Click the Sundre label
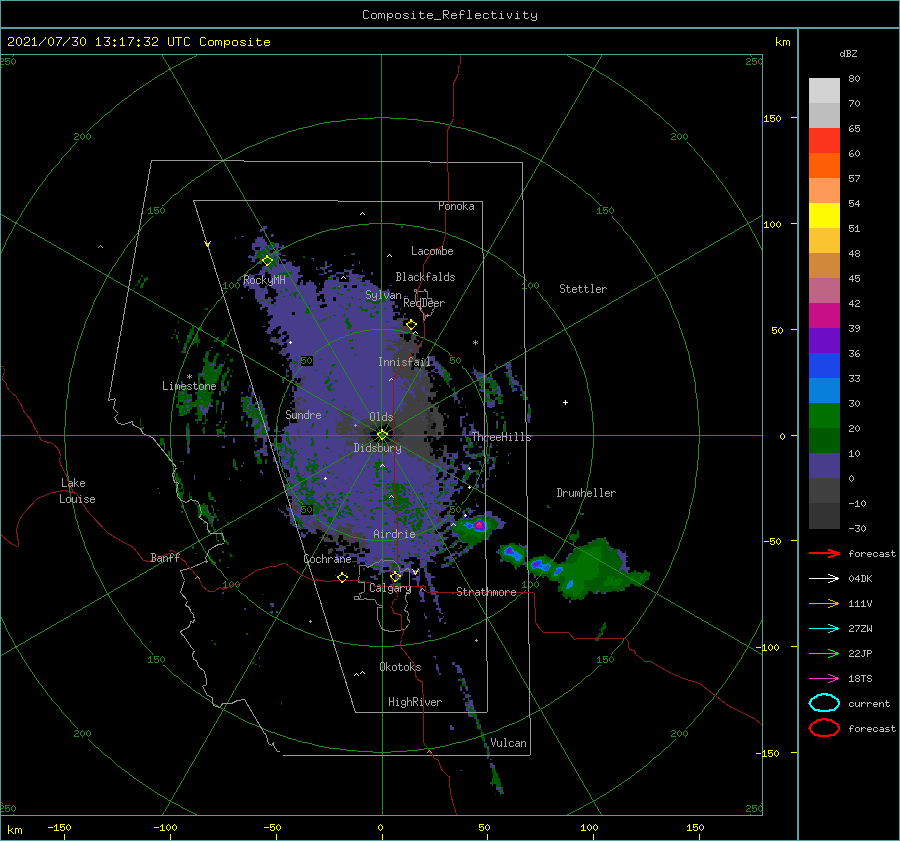The width and height of the screenshot is (900, 841). click(x=303, y=414)
